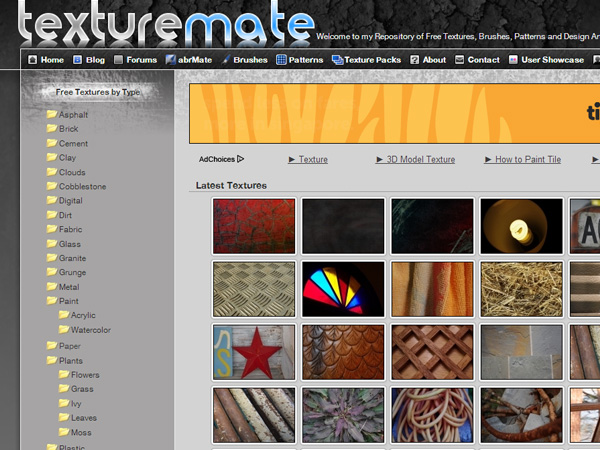Open the Plants category
This screenshot has height=450, width=600.
point(70,360)
